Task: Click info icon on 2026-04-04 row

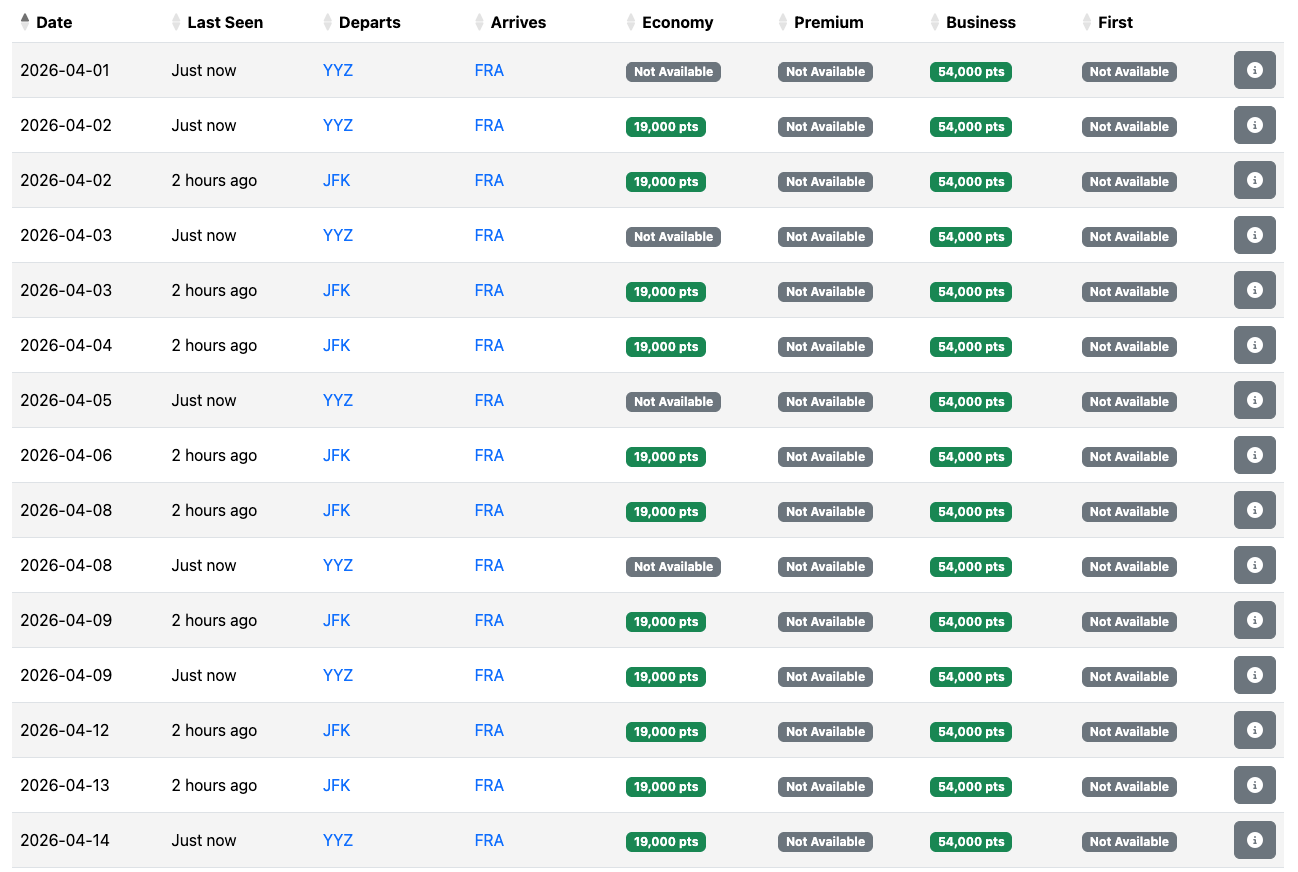Action: click(1254, 345)
